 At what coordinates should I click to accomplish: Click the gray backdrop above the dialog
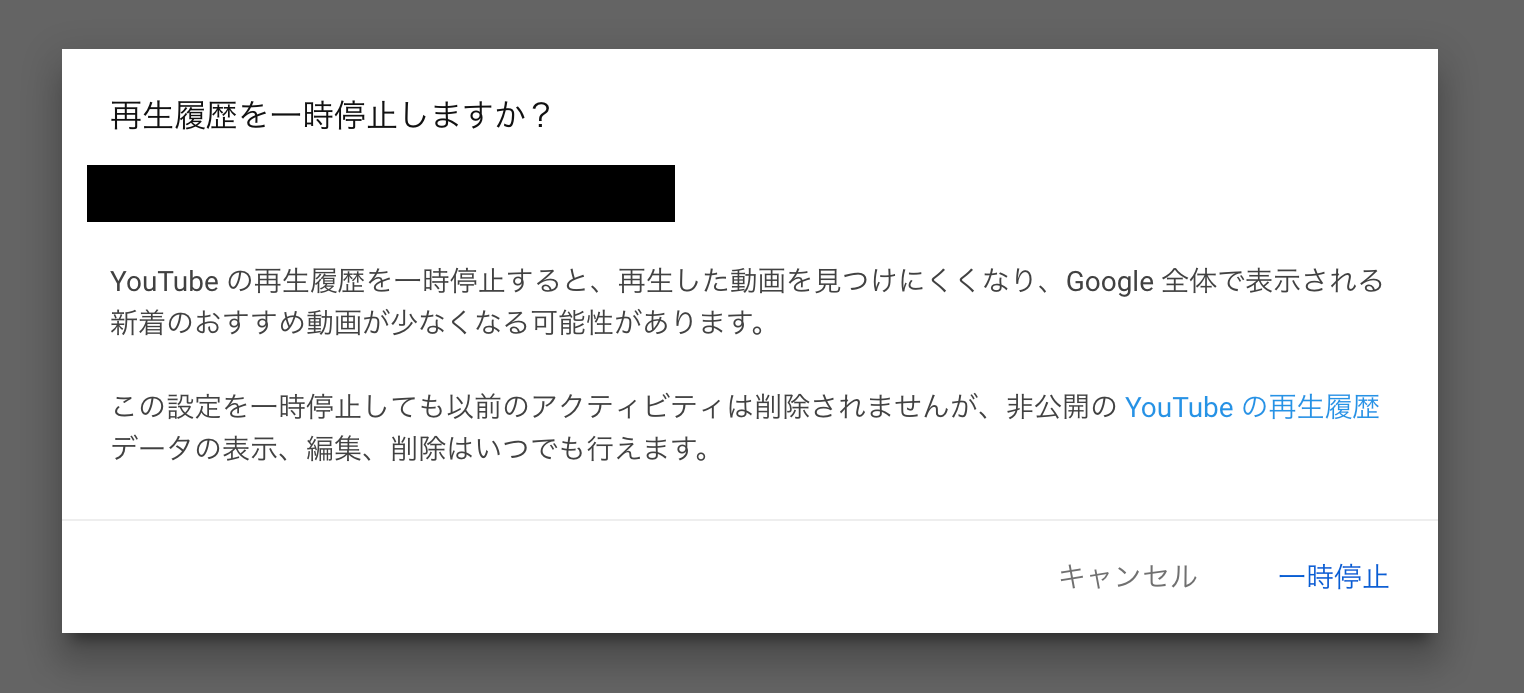coord(750,24)
